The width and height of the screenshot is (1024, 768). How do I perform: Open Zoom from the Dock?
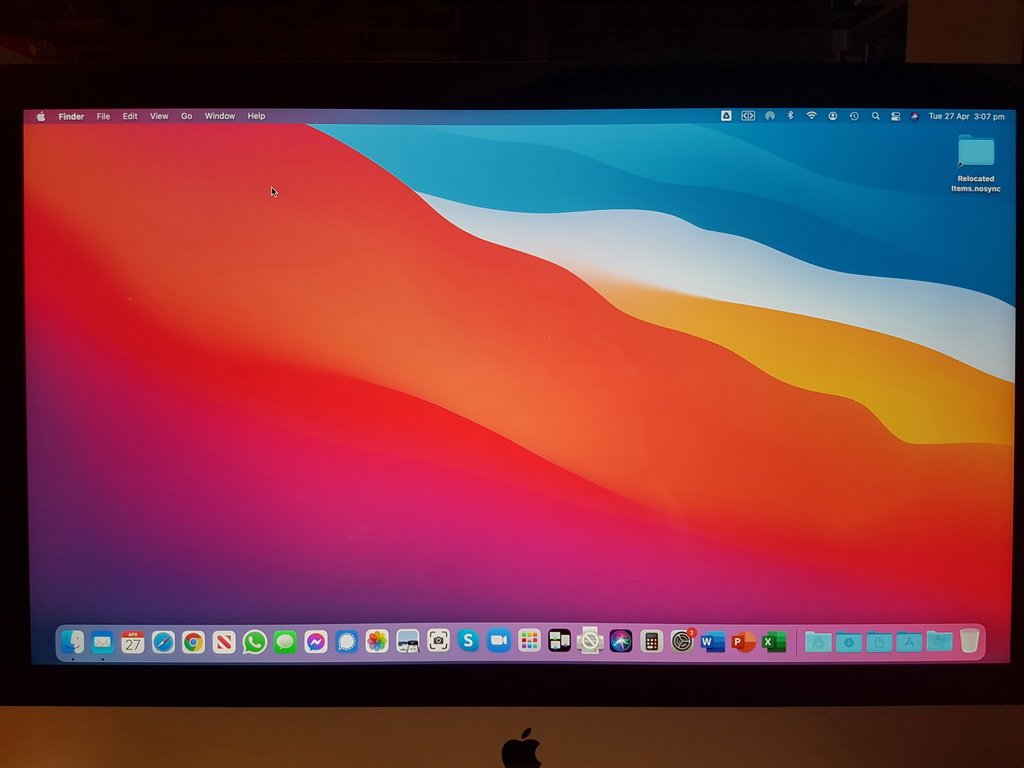(498, 642)
